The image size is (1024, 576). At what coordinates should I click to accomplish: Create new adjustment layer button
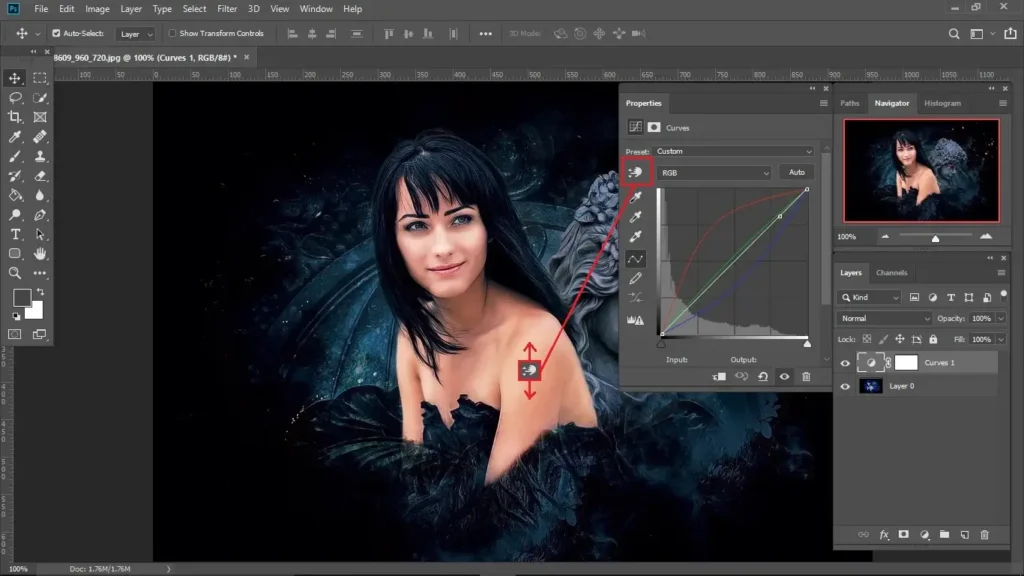pyautogui.click(x=924, y=535)
